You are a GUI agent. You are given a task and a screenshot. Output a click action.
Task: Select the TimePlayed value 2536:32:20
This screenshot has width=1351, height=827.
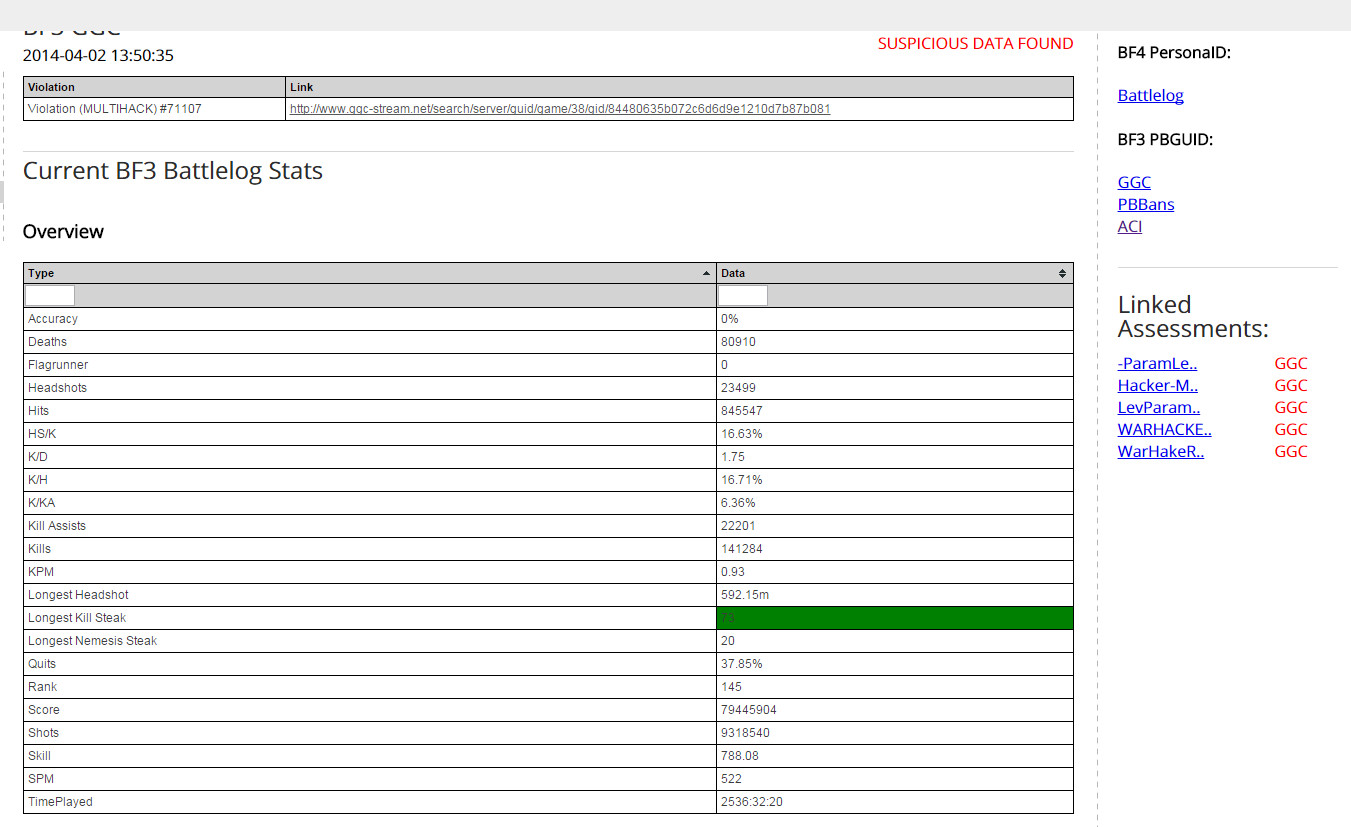click(752, 802)
